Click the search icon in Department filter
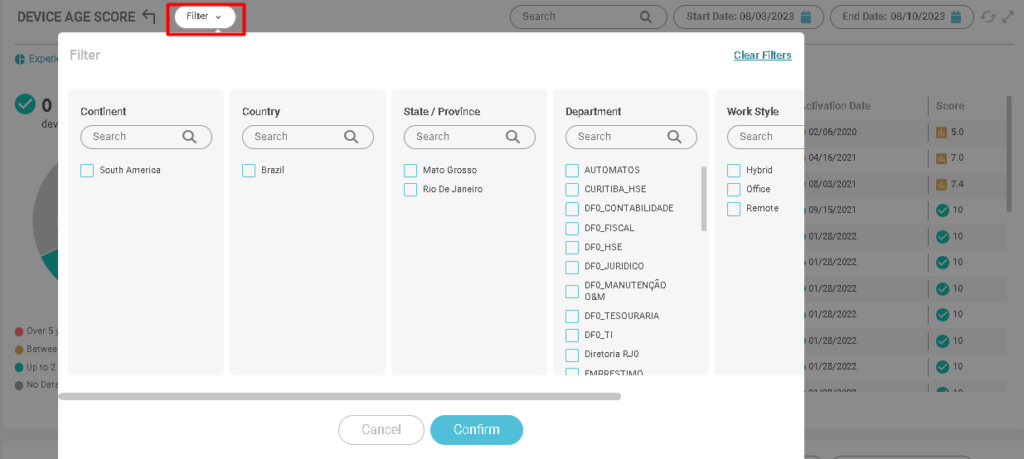This screenshot has height=459, width=1024. point(675,137)
